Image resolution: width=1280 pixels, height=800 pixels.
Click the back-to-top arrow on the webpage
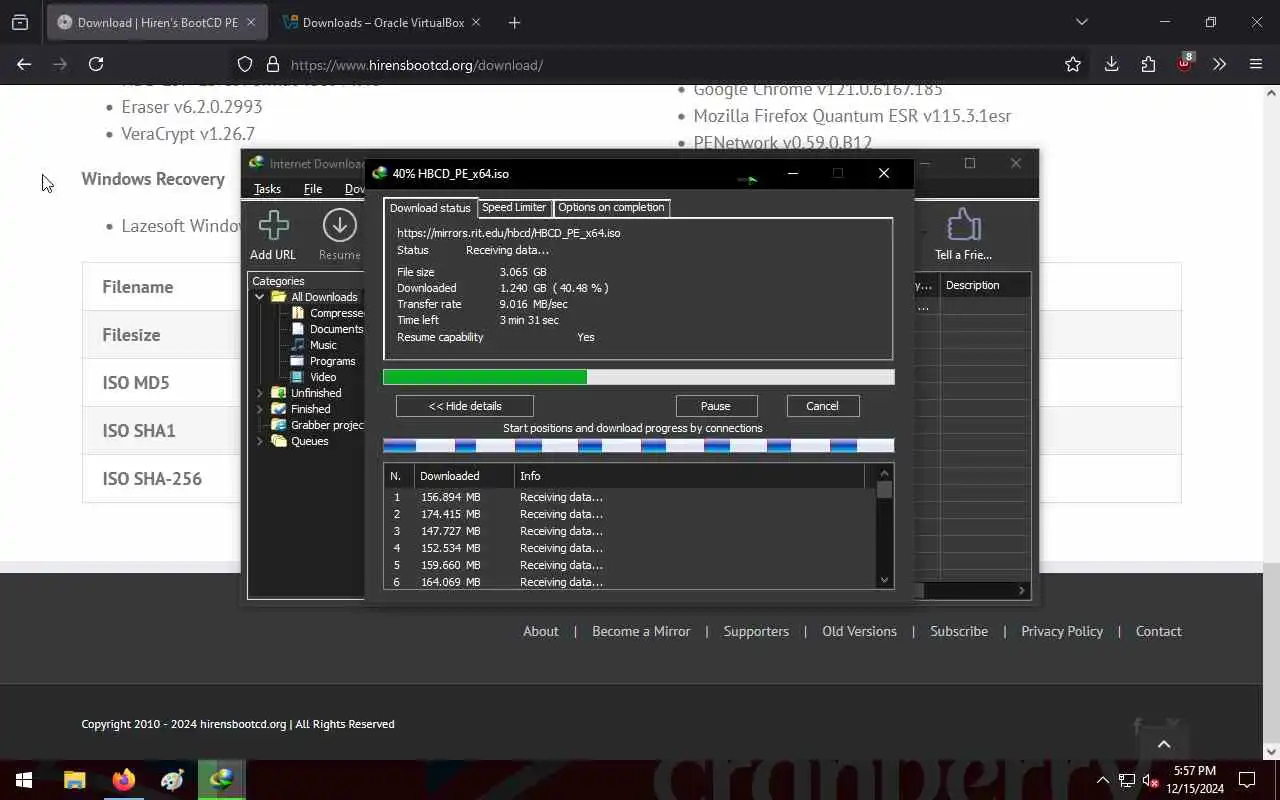click(1164, 744)
